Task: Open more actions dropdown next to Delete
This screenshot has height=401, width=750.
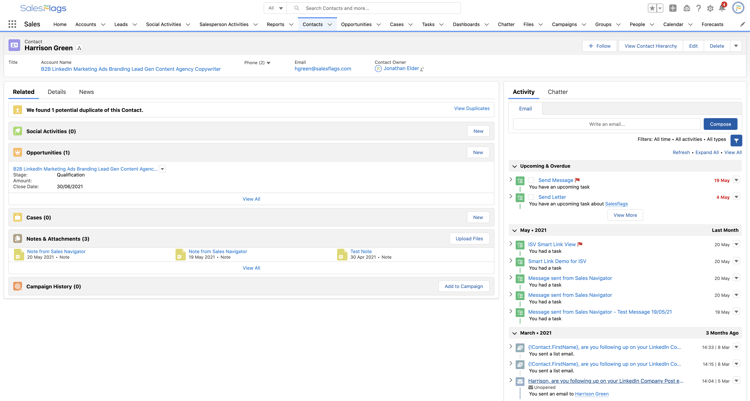Action: [736, 46]
